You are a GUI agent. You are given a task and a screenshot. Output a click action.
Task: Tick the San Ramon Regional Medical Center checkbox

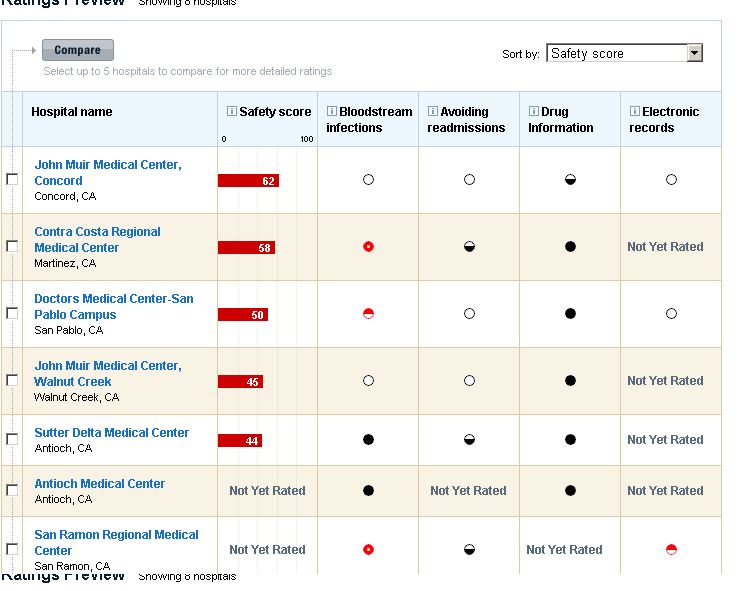pos(12,549)
